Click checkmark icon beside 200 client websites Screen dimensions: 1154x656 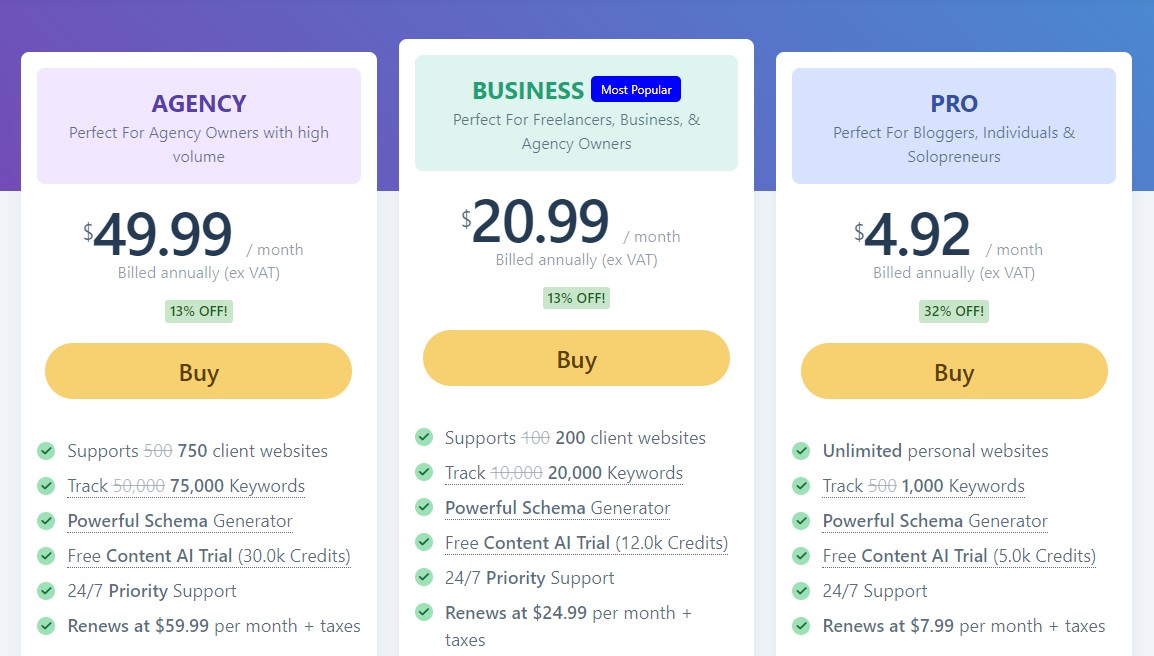point(424,437)
